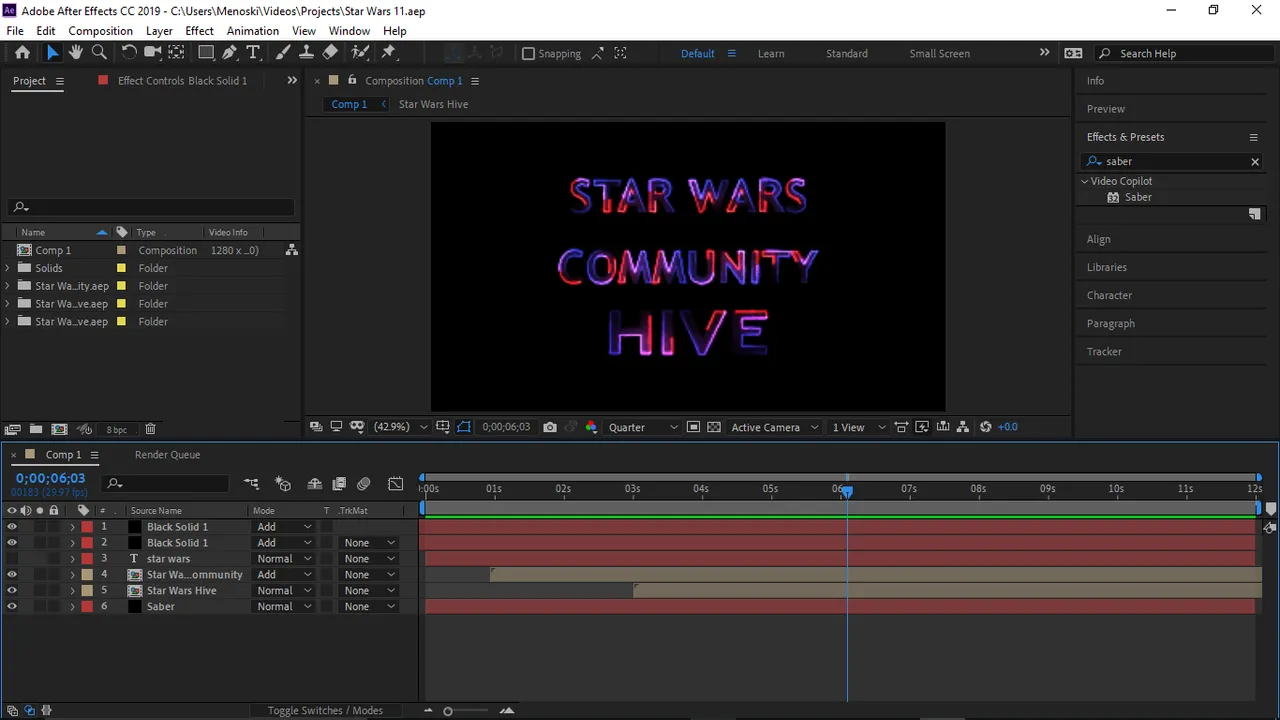Open the Quarter resolution dropdown
Screen dimensions: 1280x720
tap(643, 427)
